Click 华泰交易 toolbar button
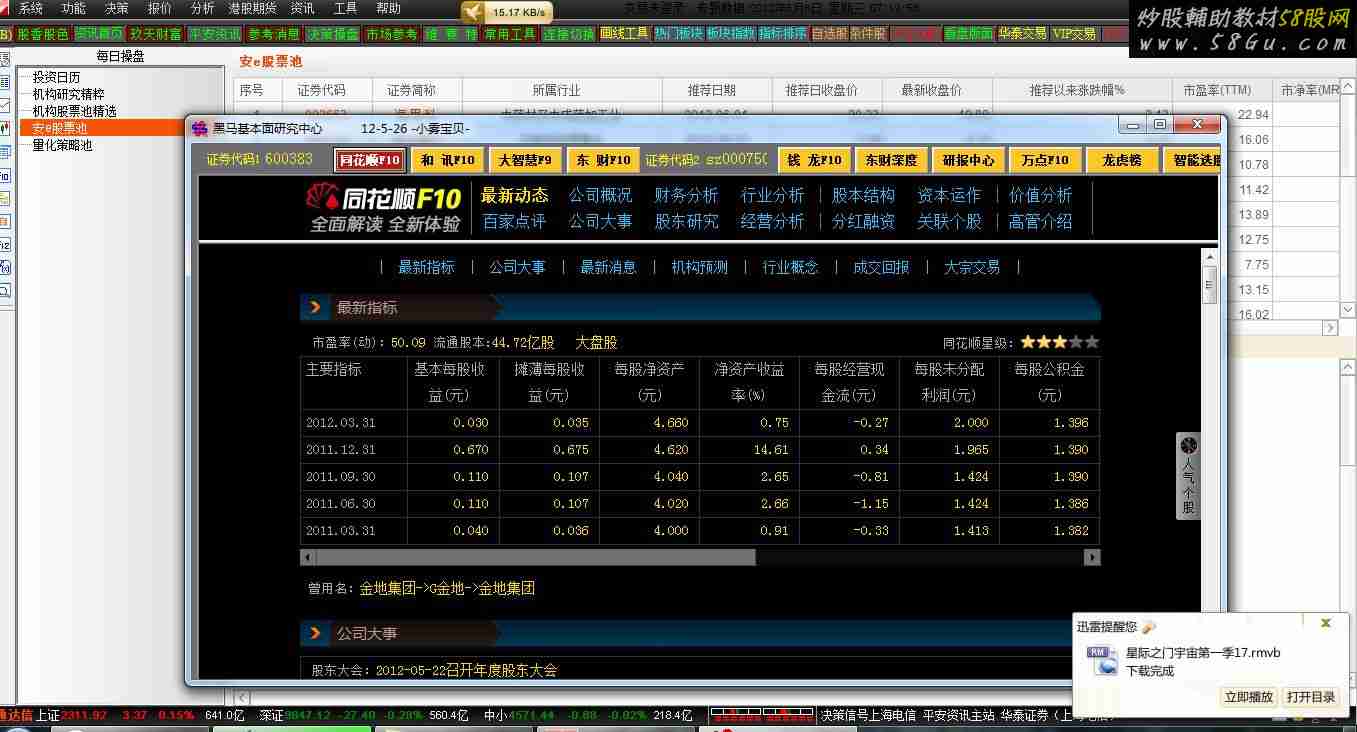Screen dimensions: 1357x732 click(1023, 34)
